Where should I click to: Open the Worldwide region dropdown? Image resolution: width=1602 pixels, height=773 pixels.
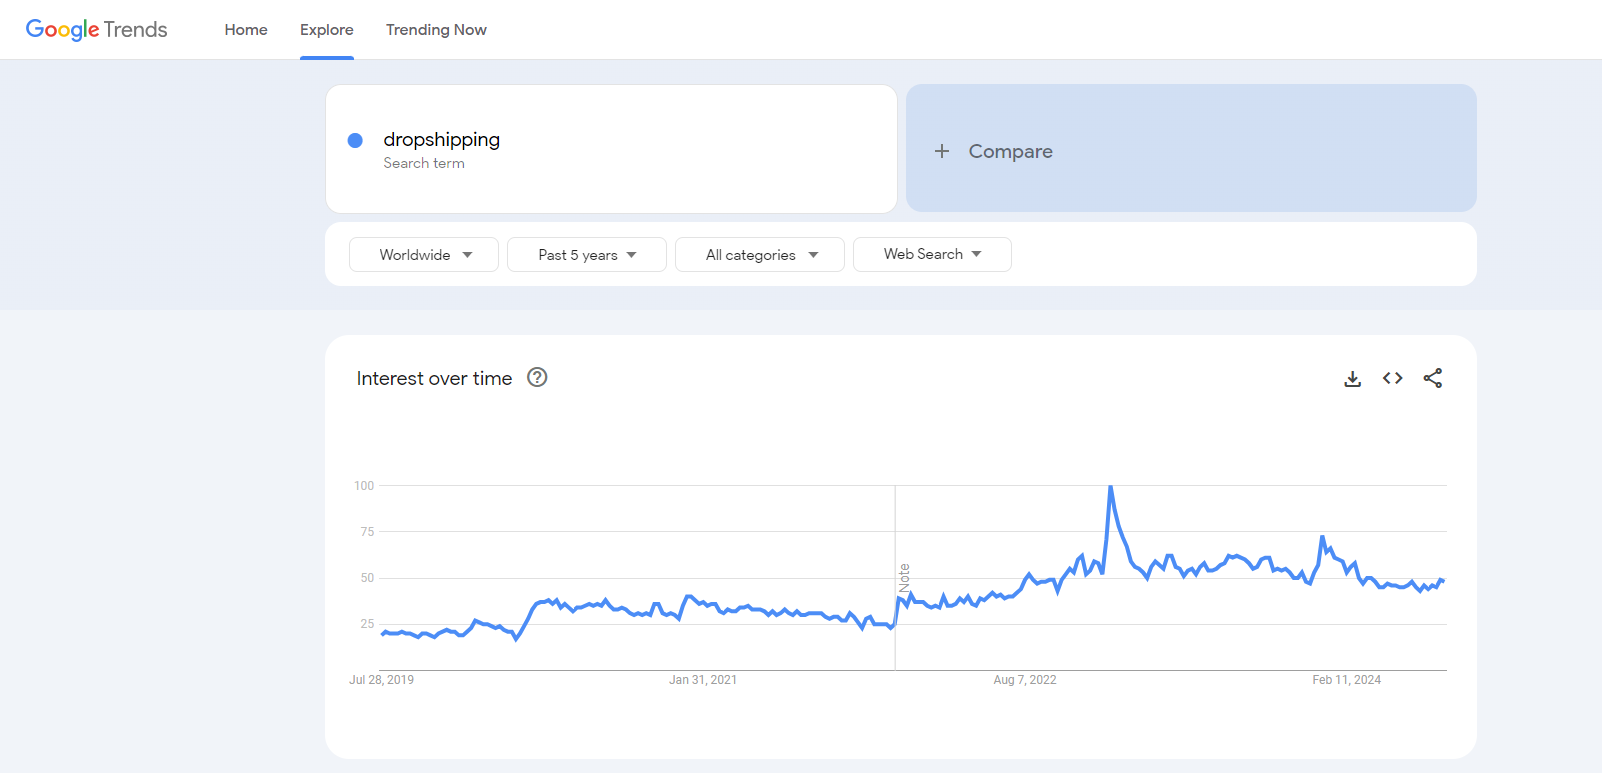(x=424, y=254)
